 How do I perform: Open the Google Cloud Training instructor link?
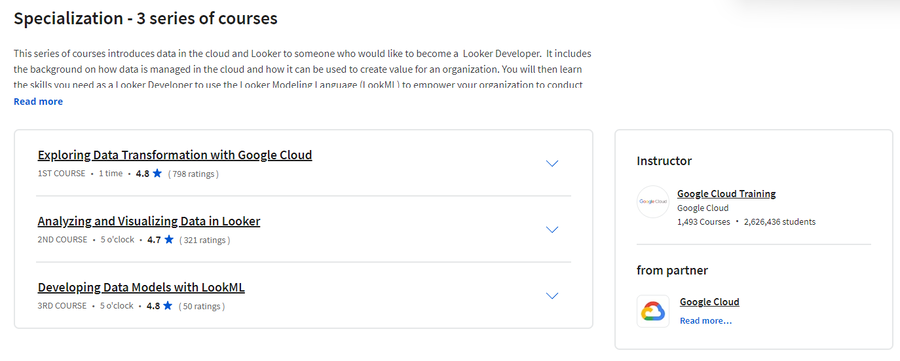click(726, 194)
